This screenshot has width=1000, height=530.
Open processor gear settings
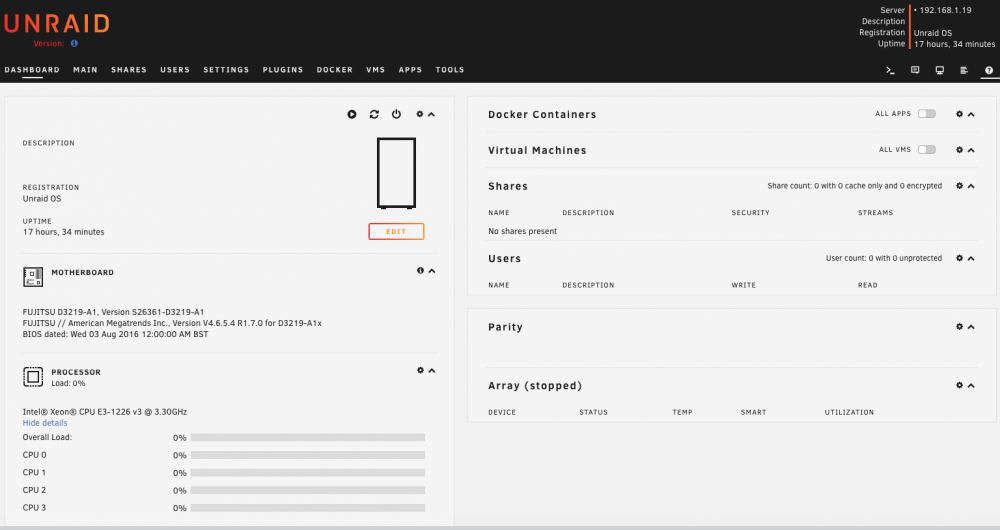(x=420, y=370)
